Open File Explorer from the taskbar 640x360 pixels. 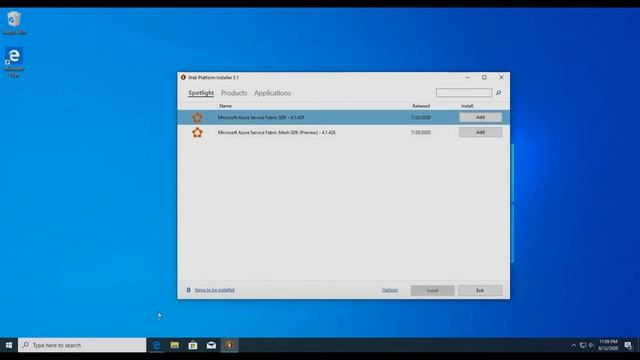175,345
